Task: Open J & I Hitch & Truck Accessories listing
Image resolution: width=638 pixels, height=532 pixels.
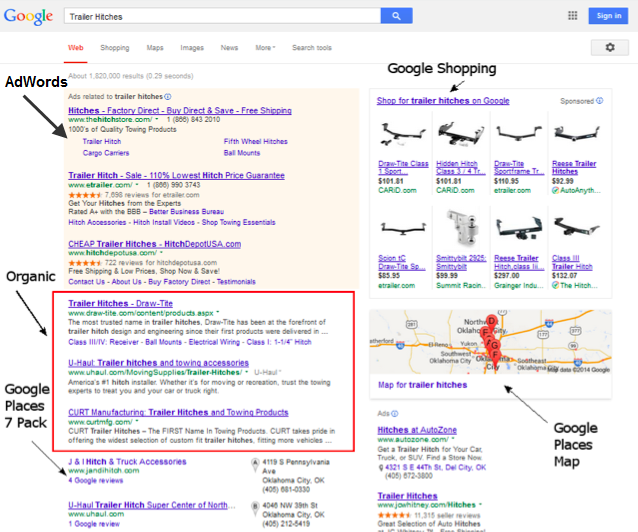Action: click(x=127, y=462)
